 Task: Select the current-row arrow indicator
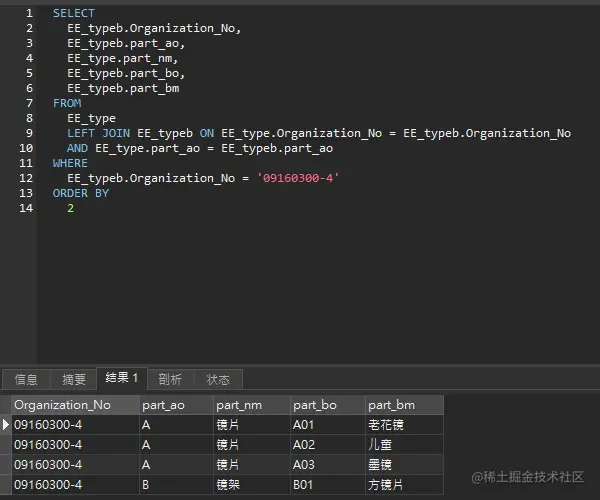coord(5,425)
